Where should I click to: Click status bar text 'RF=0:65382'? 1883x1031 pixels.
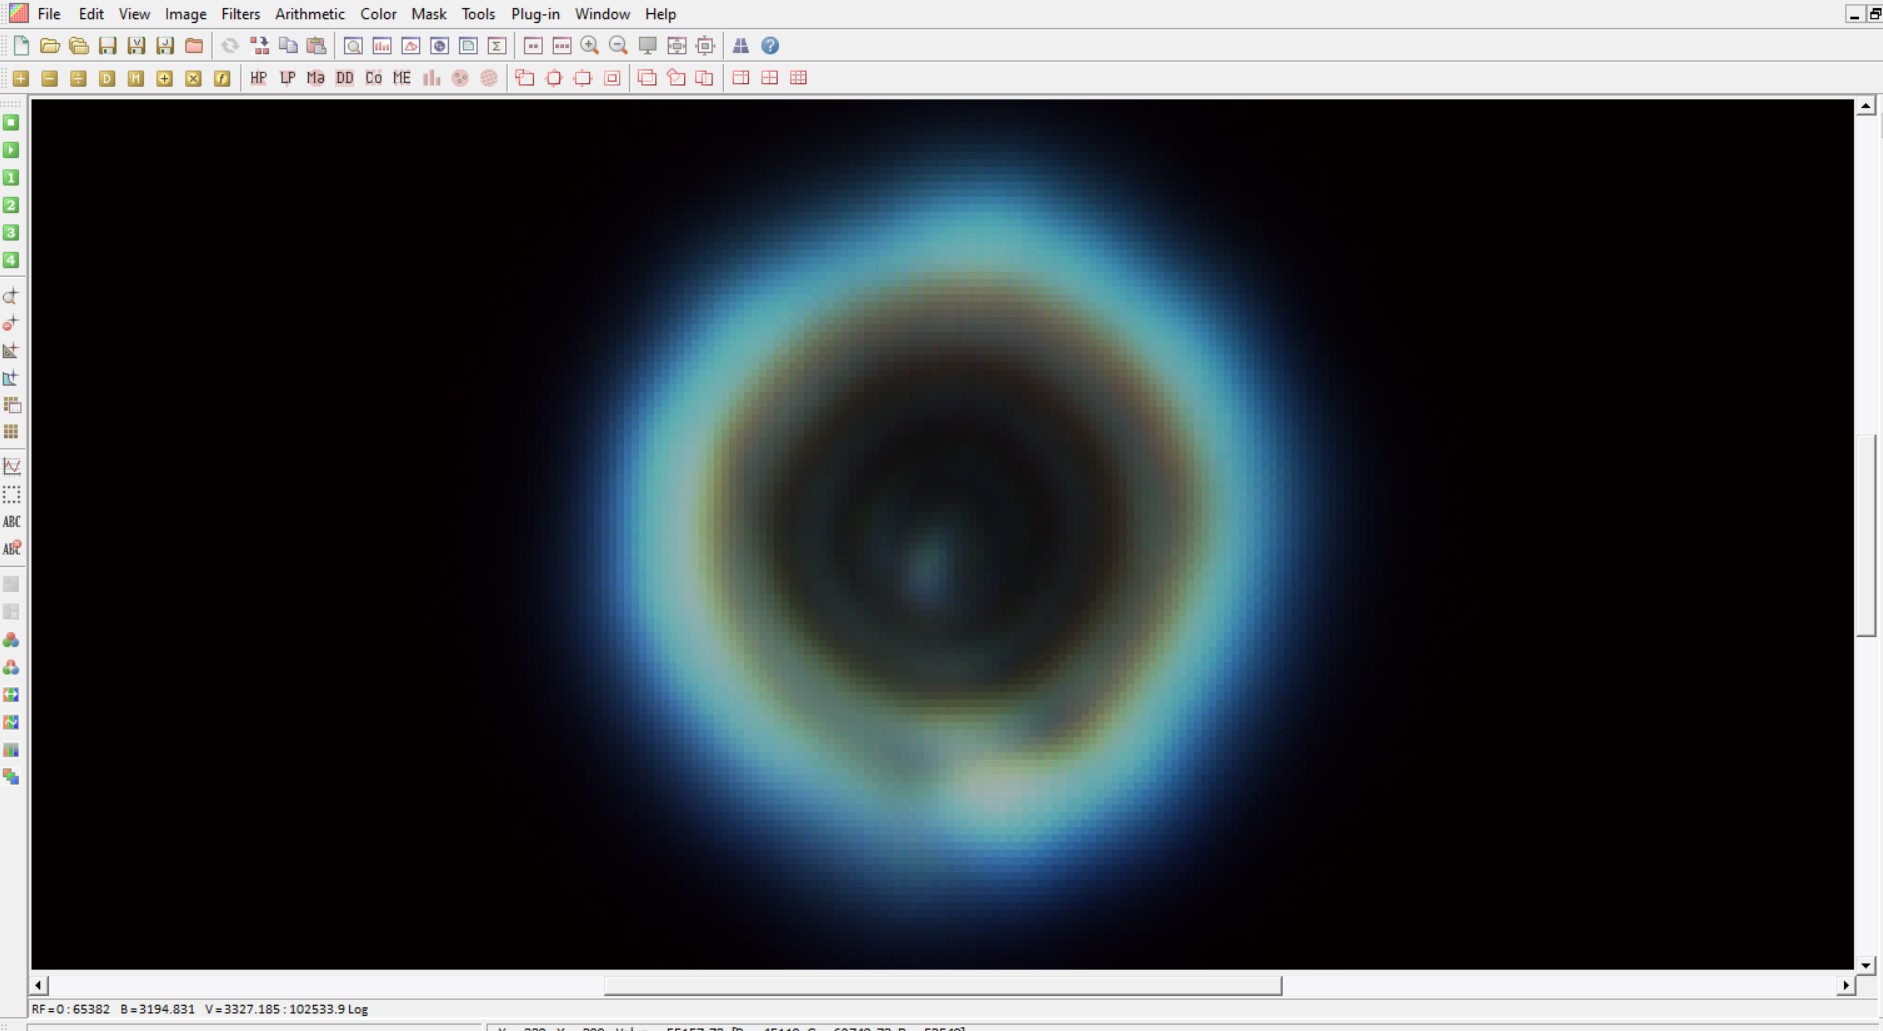pyautogui.click(x=71, y=1009)
